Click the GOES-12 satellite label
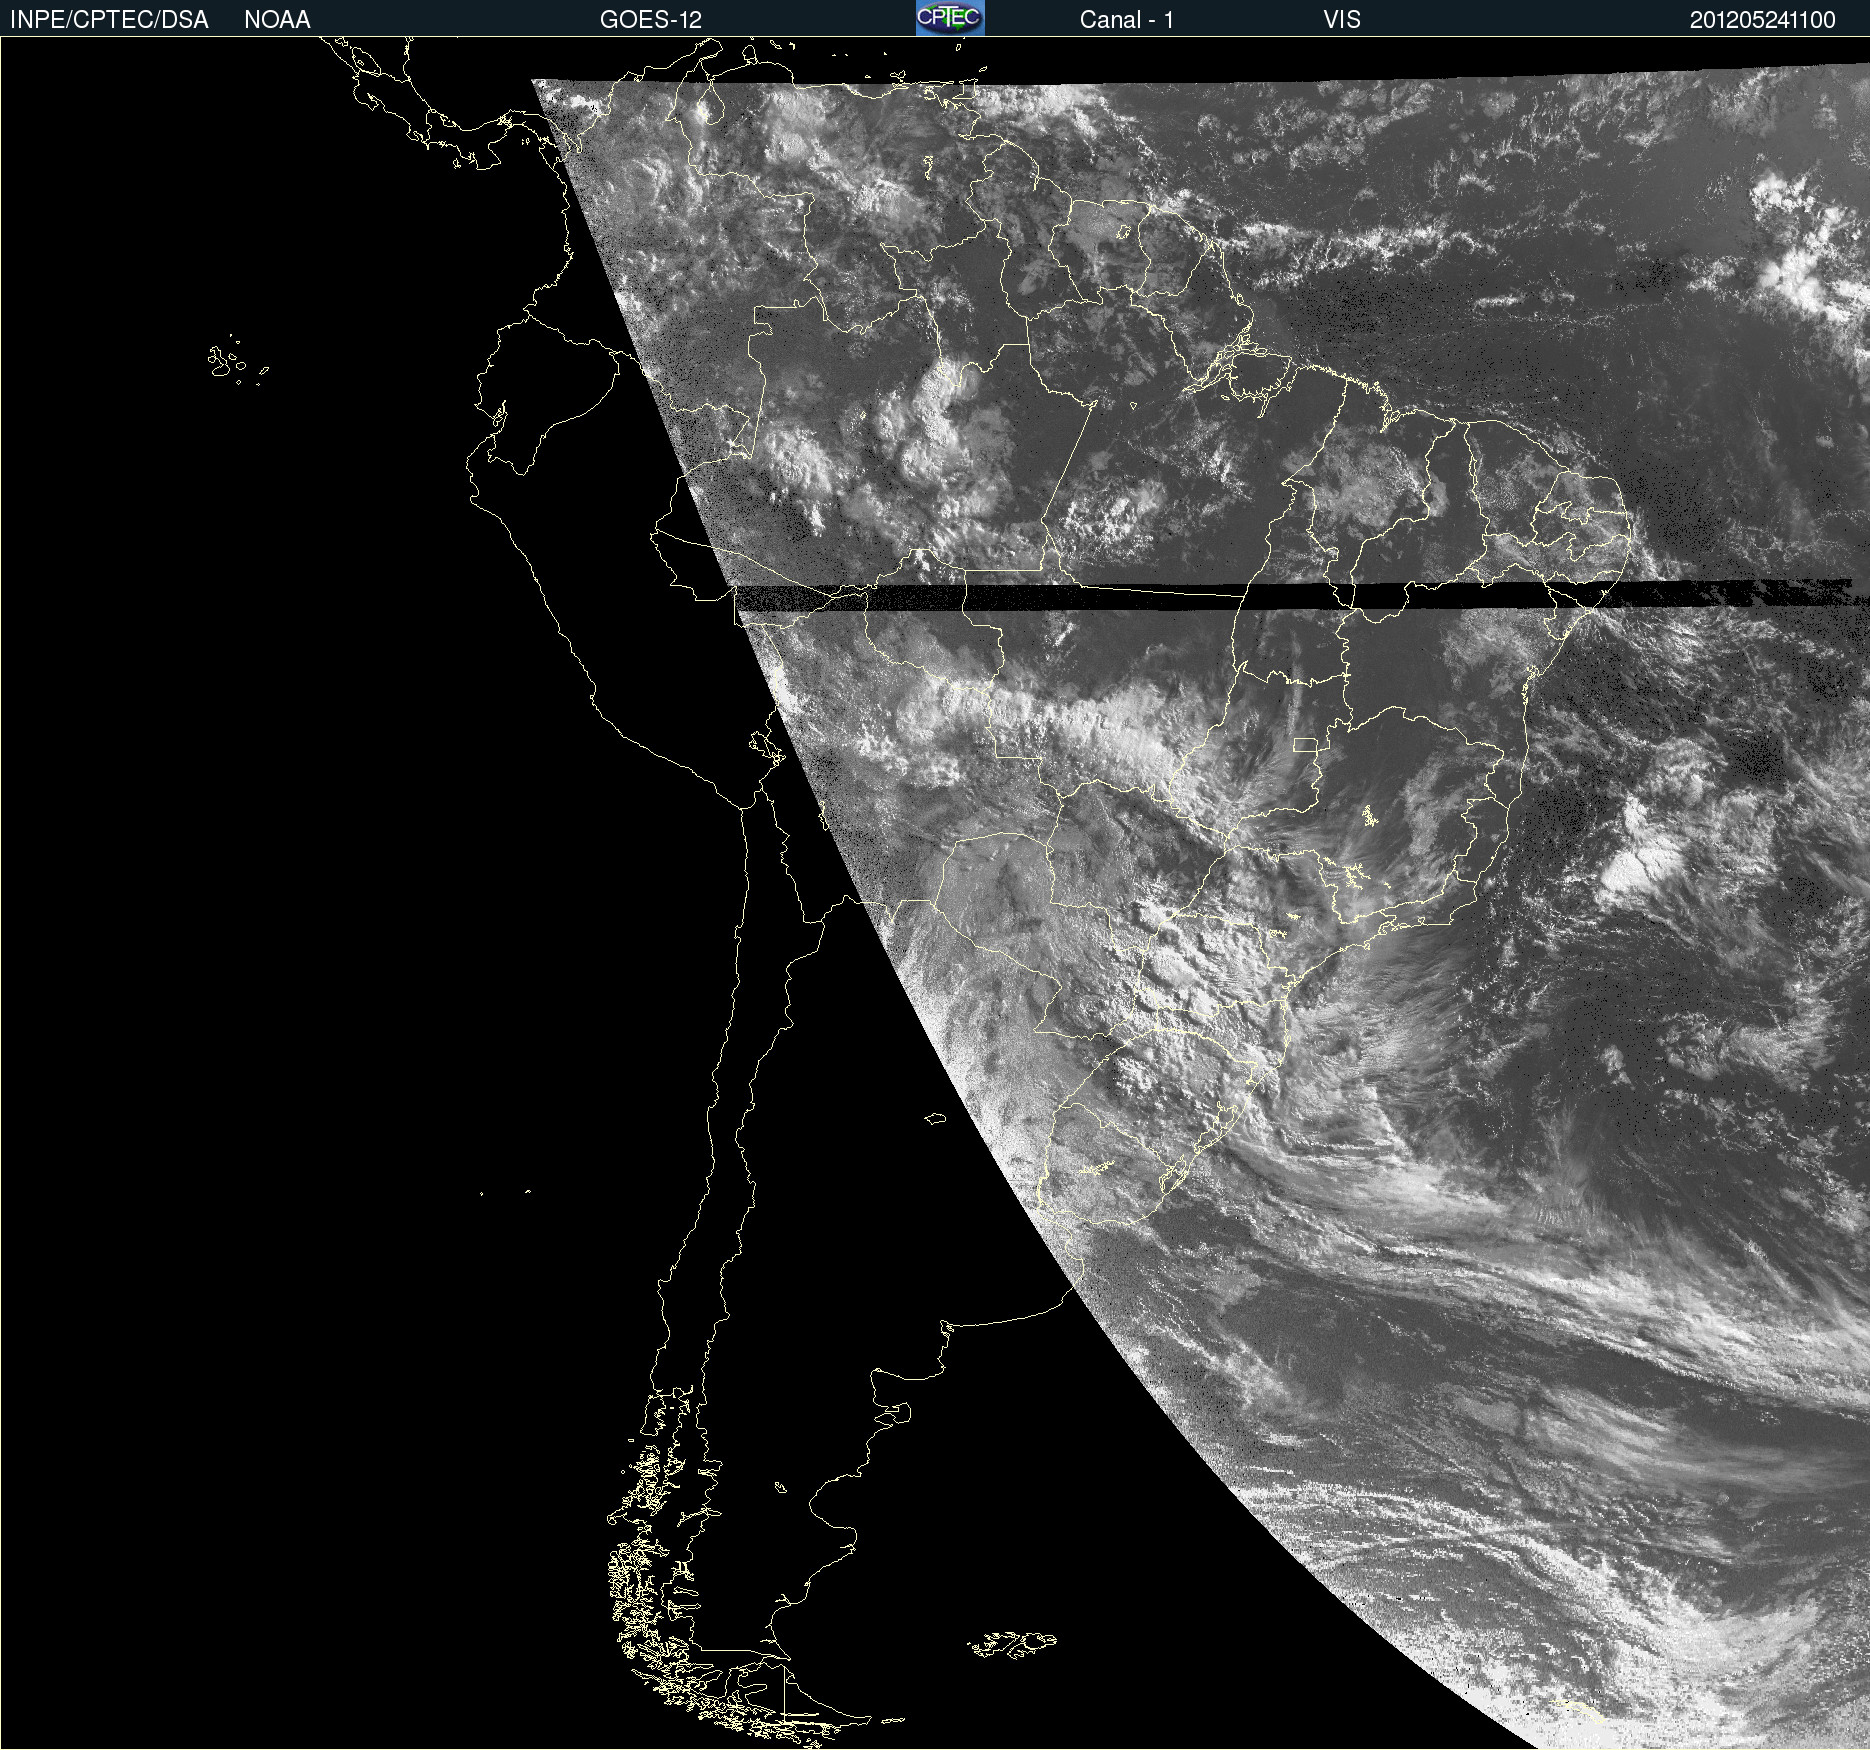The width and height of the screenshot is (1870, 1750). pos(651,20)
